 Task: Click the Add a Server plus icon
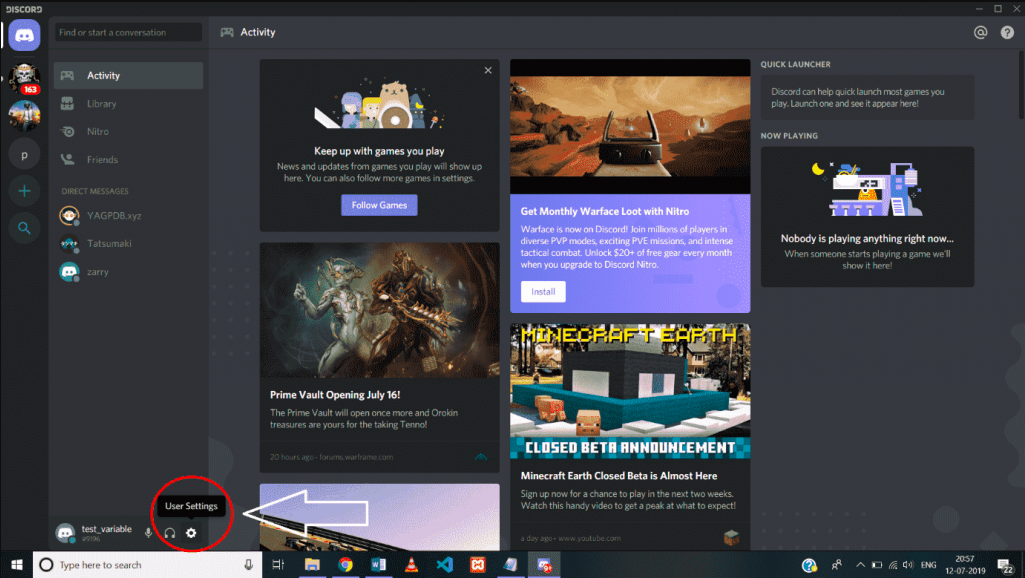coord(24,191)
